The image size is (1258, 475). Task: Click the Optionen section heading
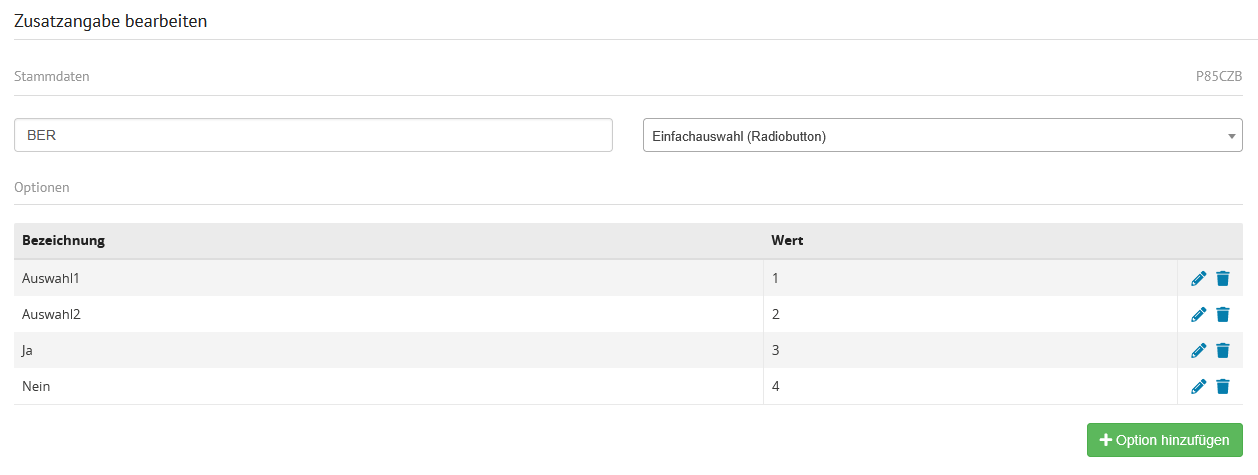[42, 187]
